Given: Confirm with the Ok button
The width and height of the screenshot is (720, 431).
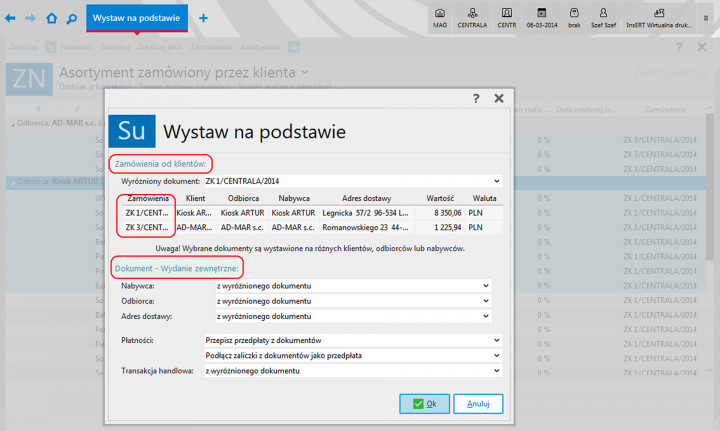Looking at the screenshot, I should pos(424,404).
